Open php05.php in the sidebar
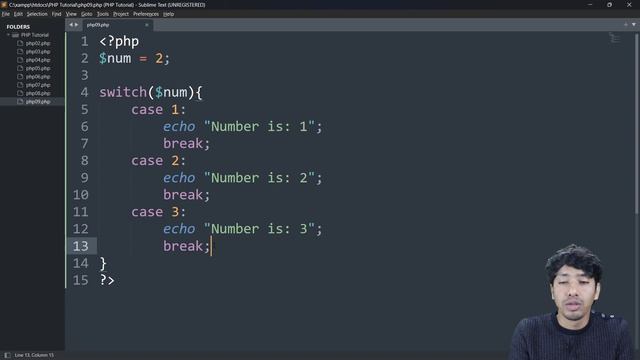Screen dimensions: 640x360 38,69
